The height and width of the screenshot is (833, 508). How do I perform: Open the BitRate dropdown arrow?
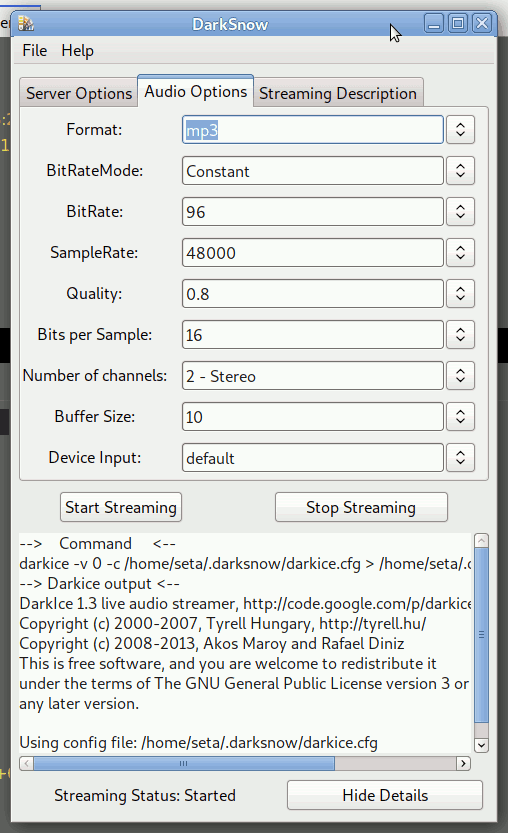point(460,211)
